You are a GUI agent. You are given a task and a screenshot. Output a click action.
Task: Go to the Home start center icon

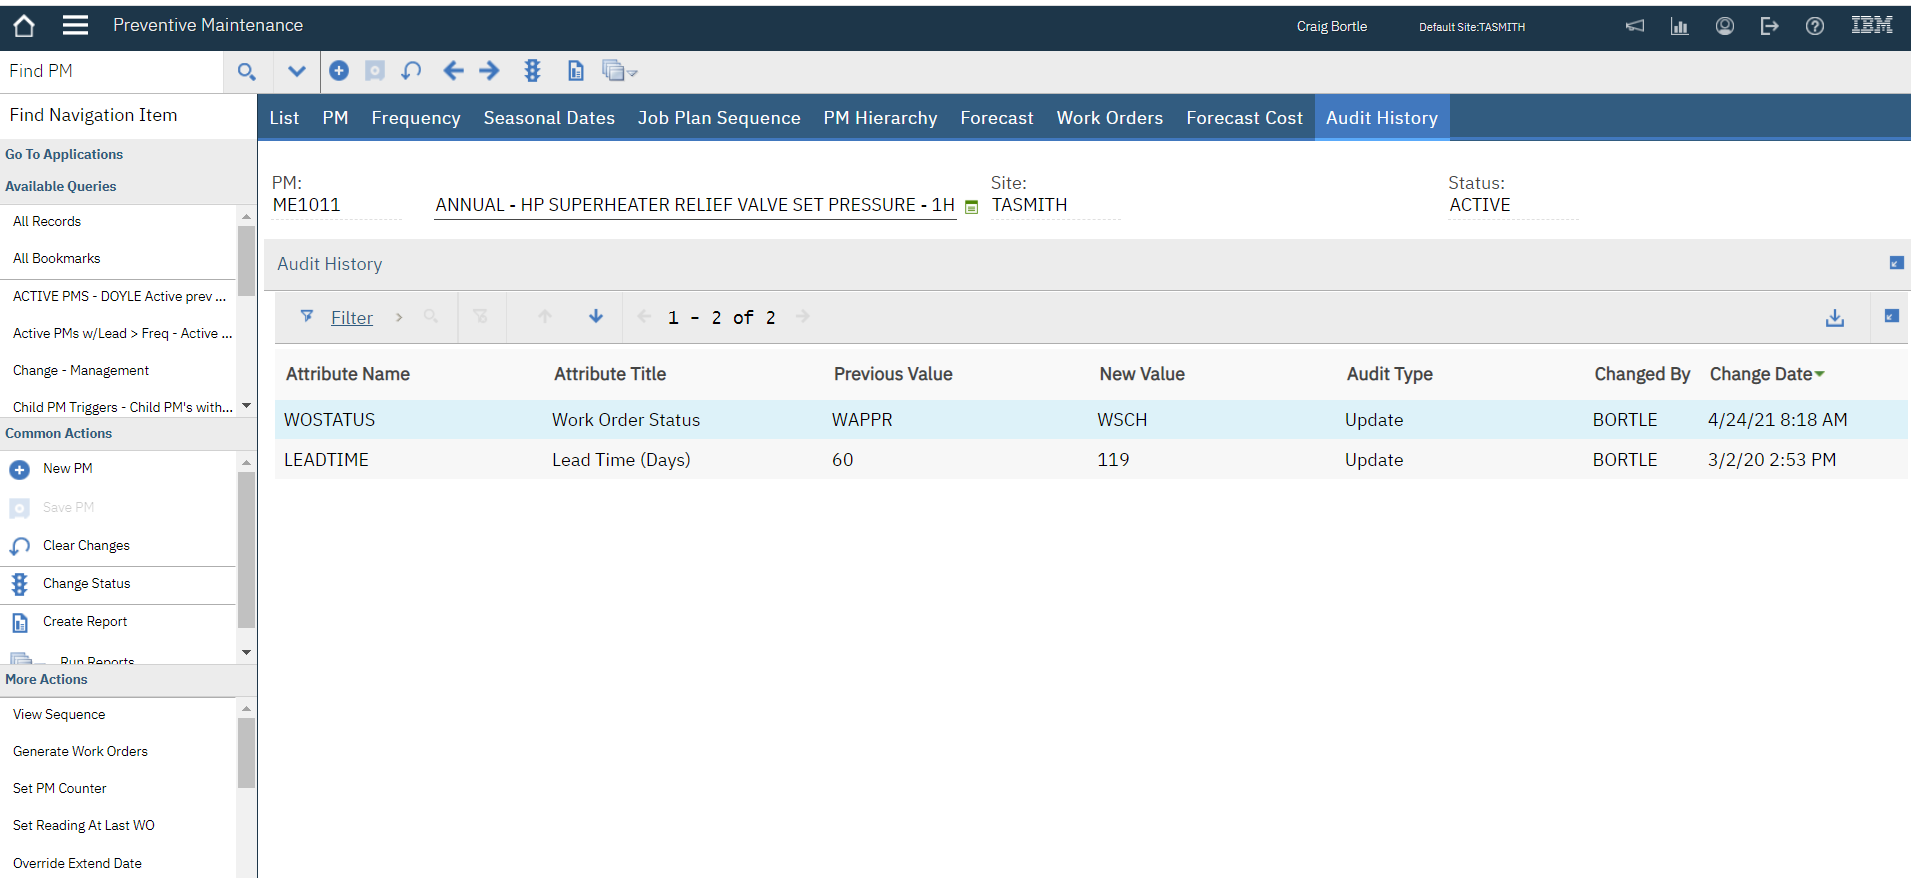click(24, 26)
